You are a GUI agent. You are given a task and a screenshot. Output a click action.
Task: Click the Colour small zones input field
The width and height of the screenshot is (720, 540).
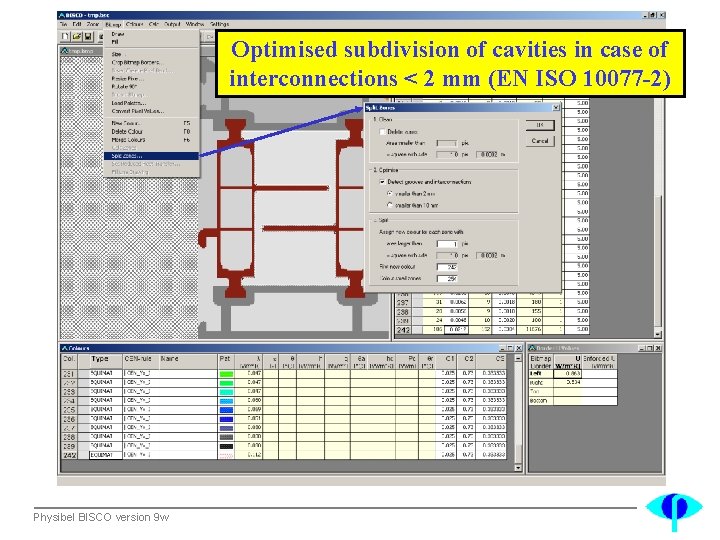pyautogui.click(x=447, y=278)
